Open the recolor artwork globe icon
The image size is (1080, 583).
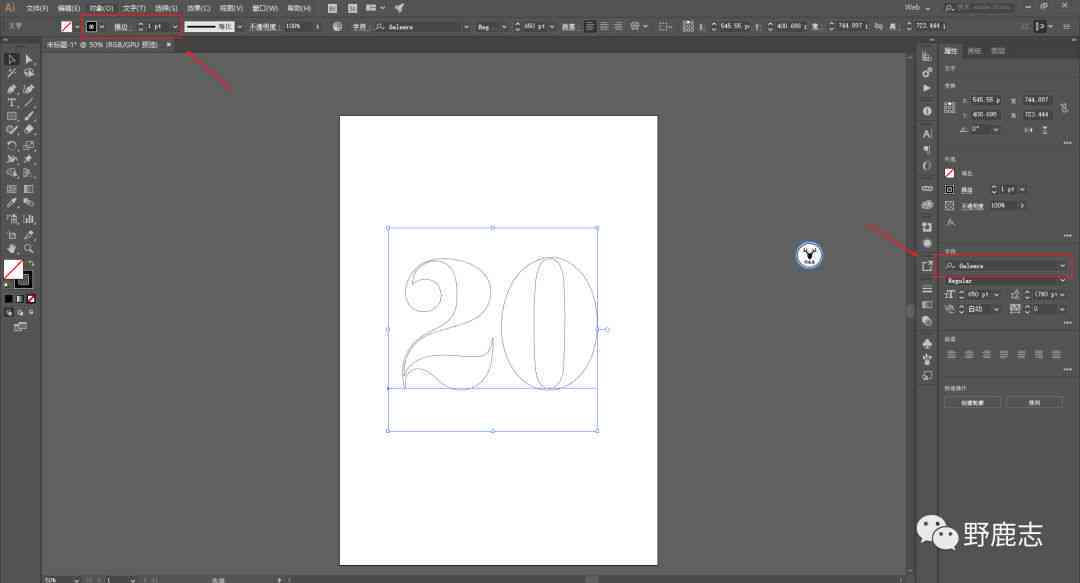click(338, 26)
